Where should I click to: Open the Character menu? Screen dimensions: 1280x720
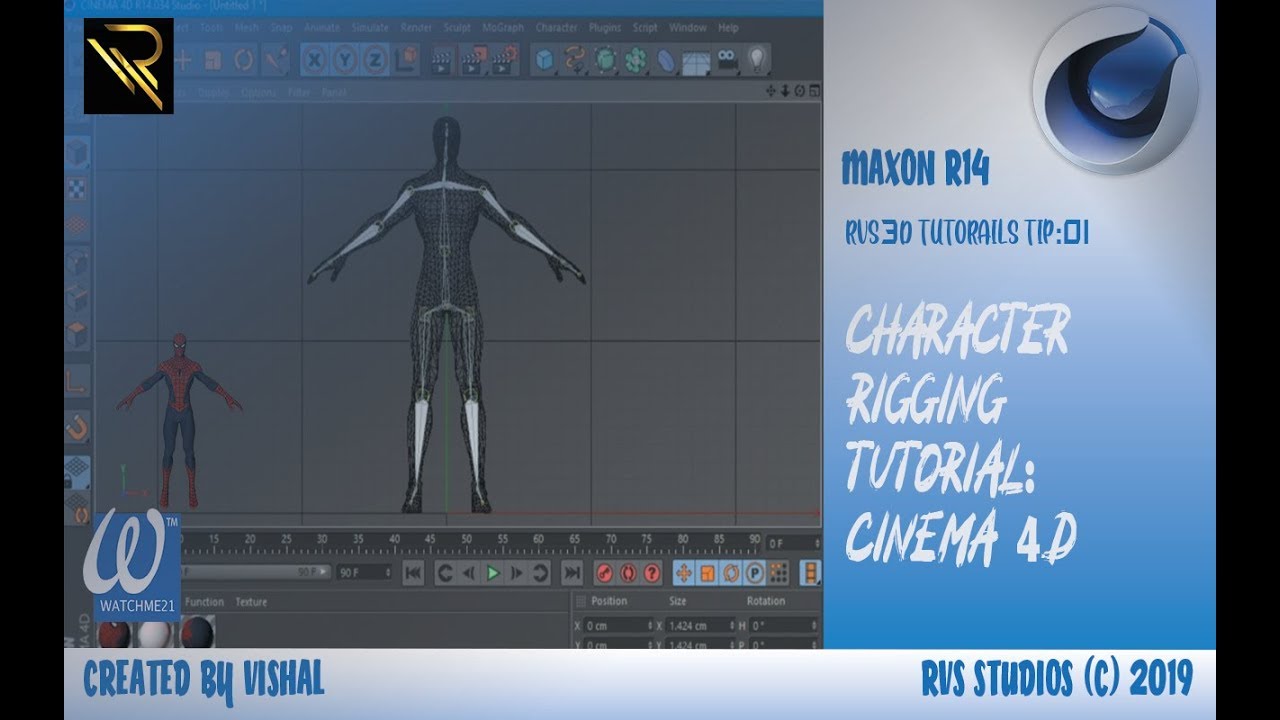557,28
